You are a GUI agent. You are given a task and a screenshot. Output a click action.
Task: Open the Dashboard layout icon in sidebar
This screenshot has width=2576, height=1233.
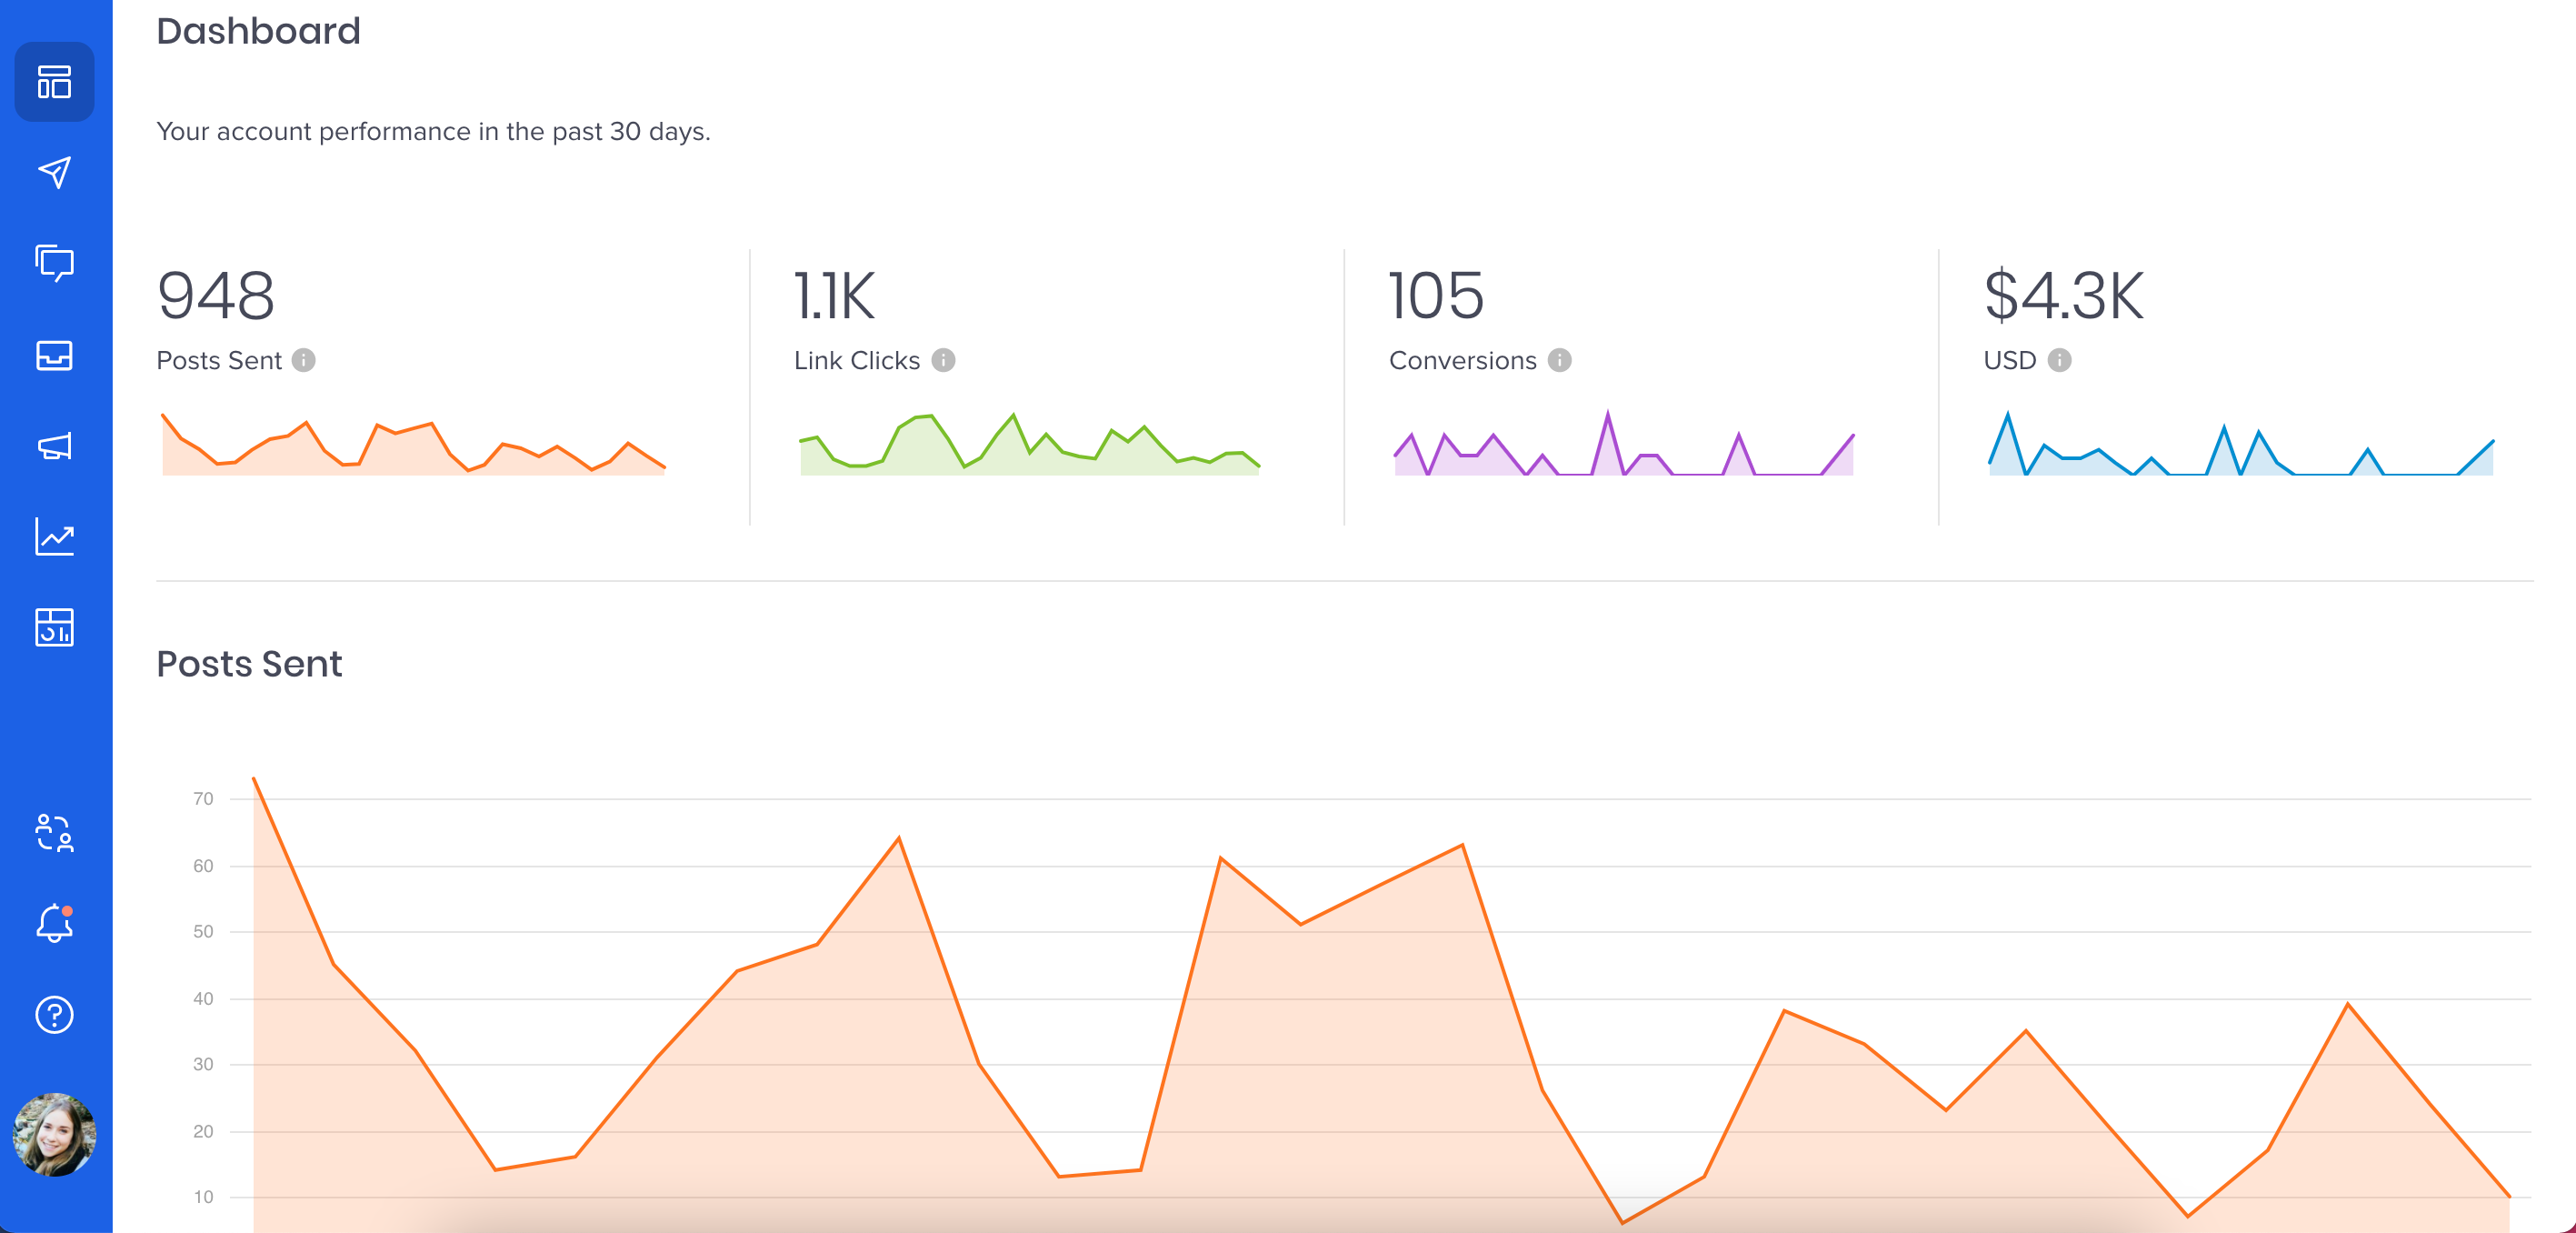[54, 82]
